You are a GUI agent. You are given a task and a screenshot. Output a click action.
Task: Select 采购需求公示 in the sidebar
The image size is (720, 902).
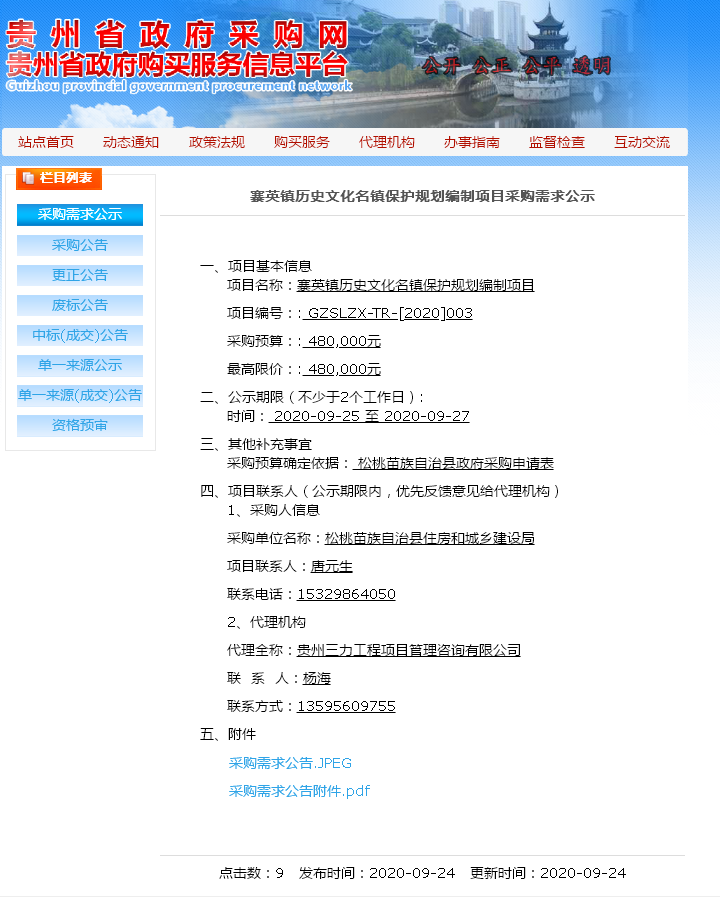tap(80, 215)
